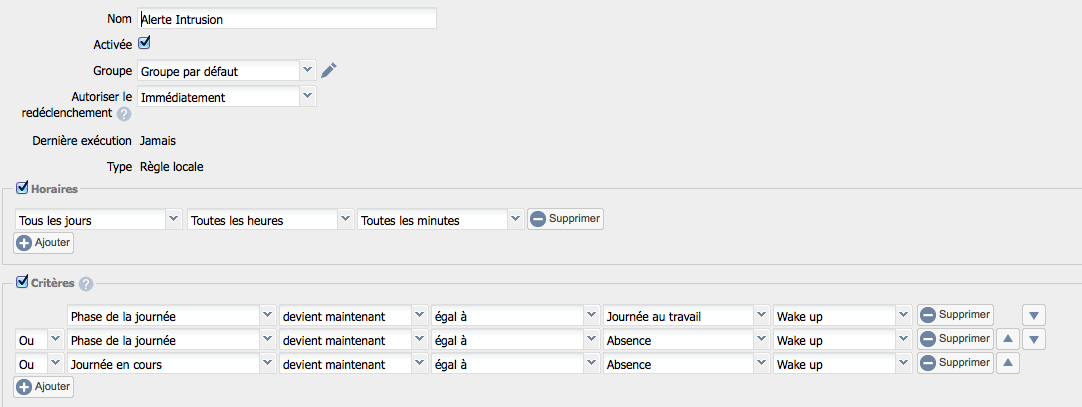The height and width of the screenshot is (407, 1082).
Task: Click the help icon beside Critères
Action: [x=86, y=284]
